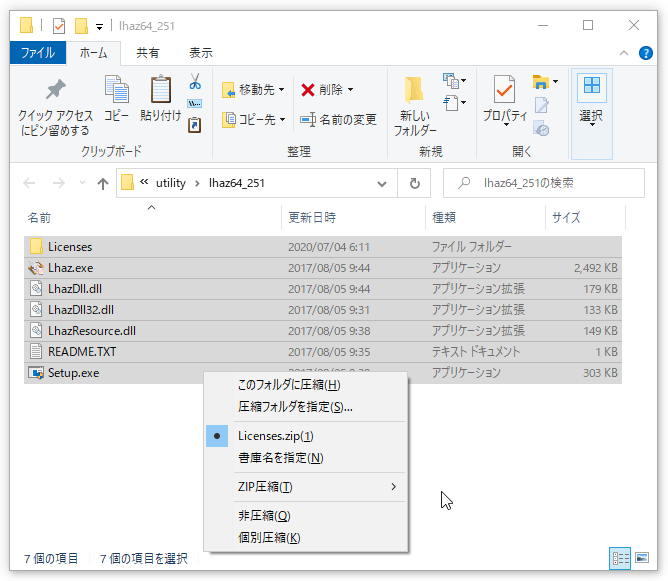
Task: Go up one folder level with the arrow
Action: coord(103,184)
